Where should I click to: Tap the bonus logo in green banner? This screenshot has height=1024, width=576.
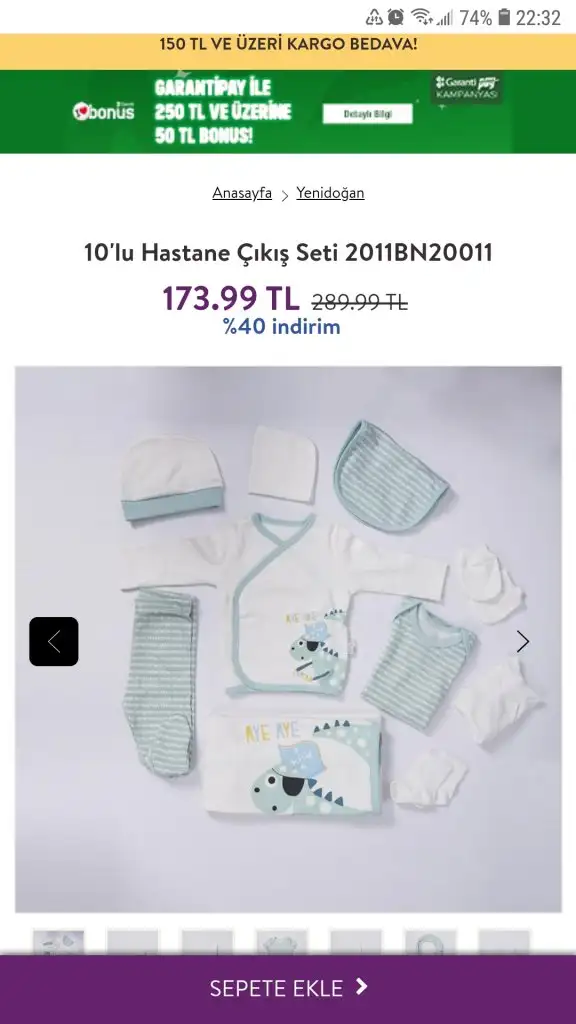pos(103,111)
